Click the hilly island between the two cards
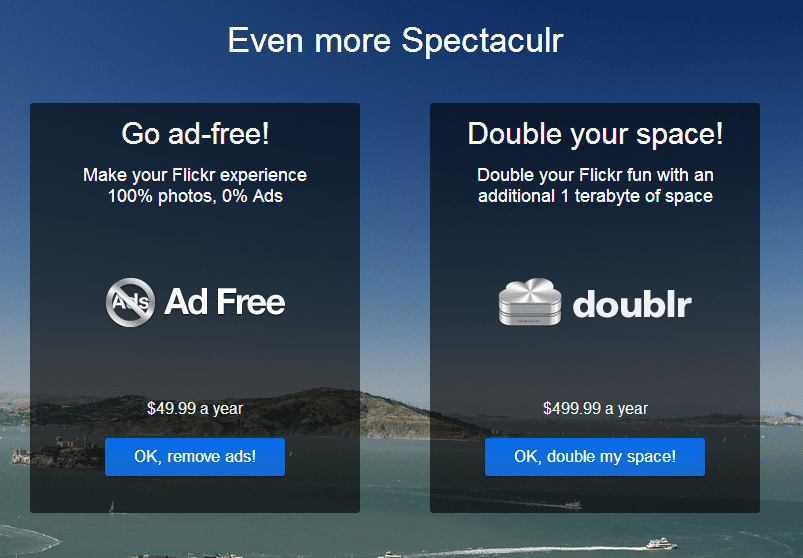The image size is (803, 558). point(395,414)
